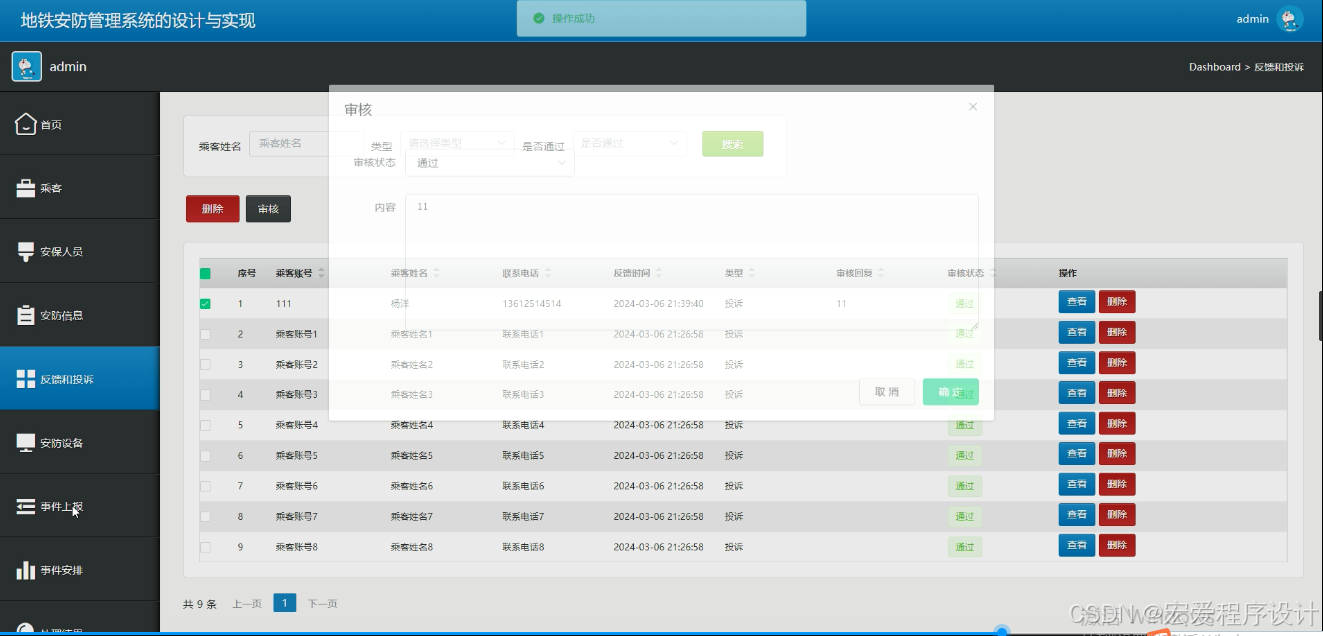Click 确定 in the dialog
This screenshot has width=1323, height=636.
click(x=950, y=392)
